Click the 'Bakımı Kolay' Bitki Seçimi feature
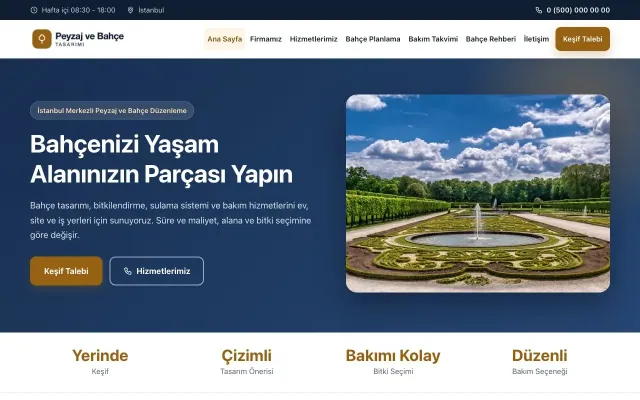Viewport: 640px width, 400px height. pyautogui.click(x=393, y=362)
